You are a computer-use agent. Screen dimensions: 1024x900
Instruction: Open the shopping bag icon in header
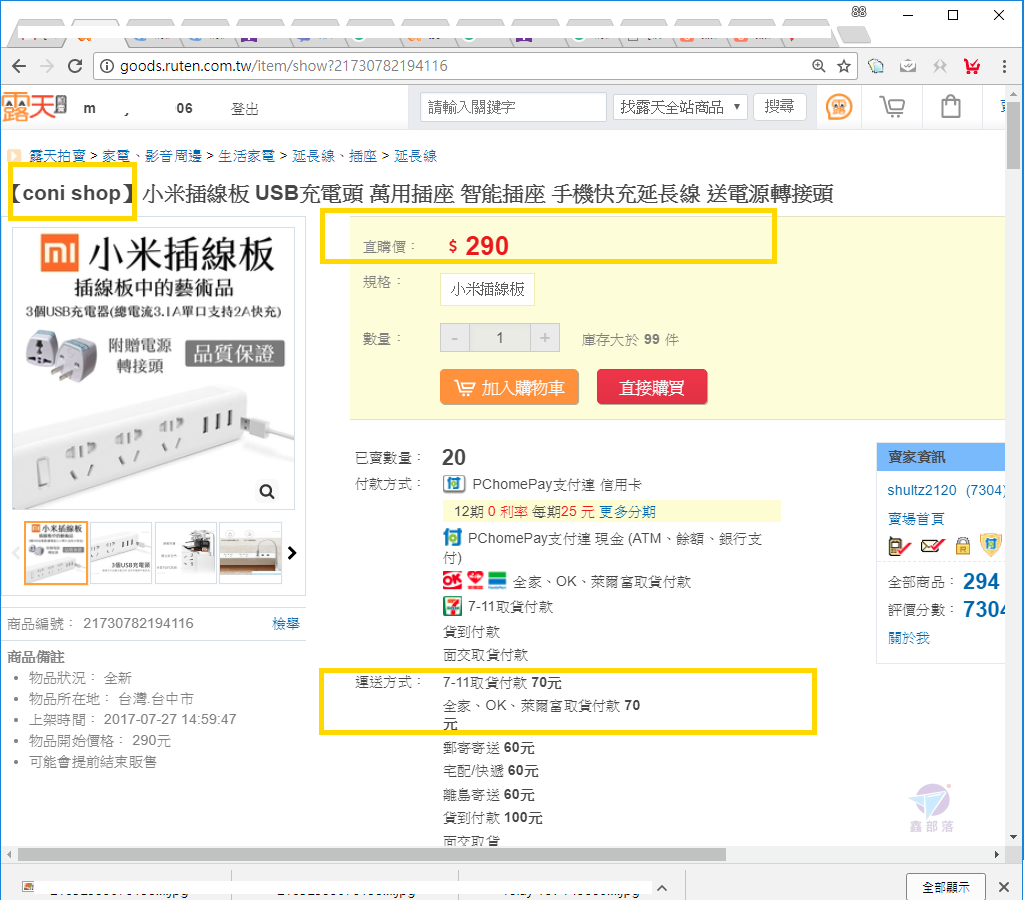click(950, 106)
